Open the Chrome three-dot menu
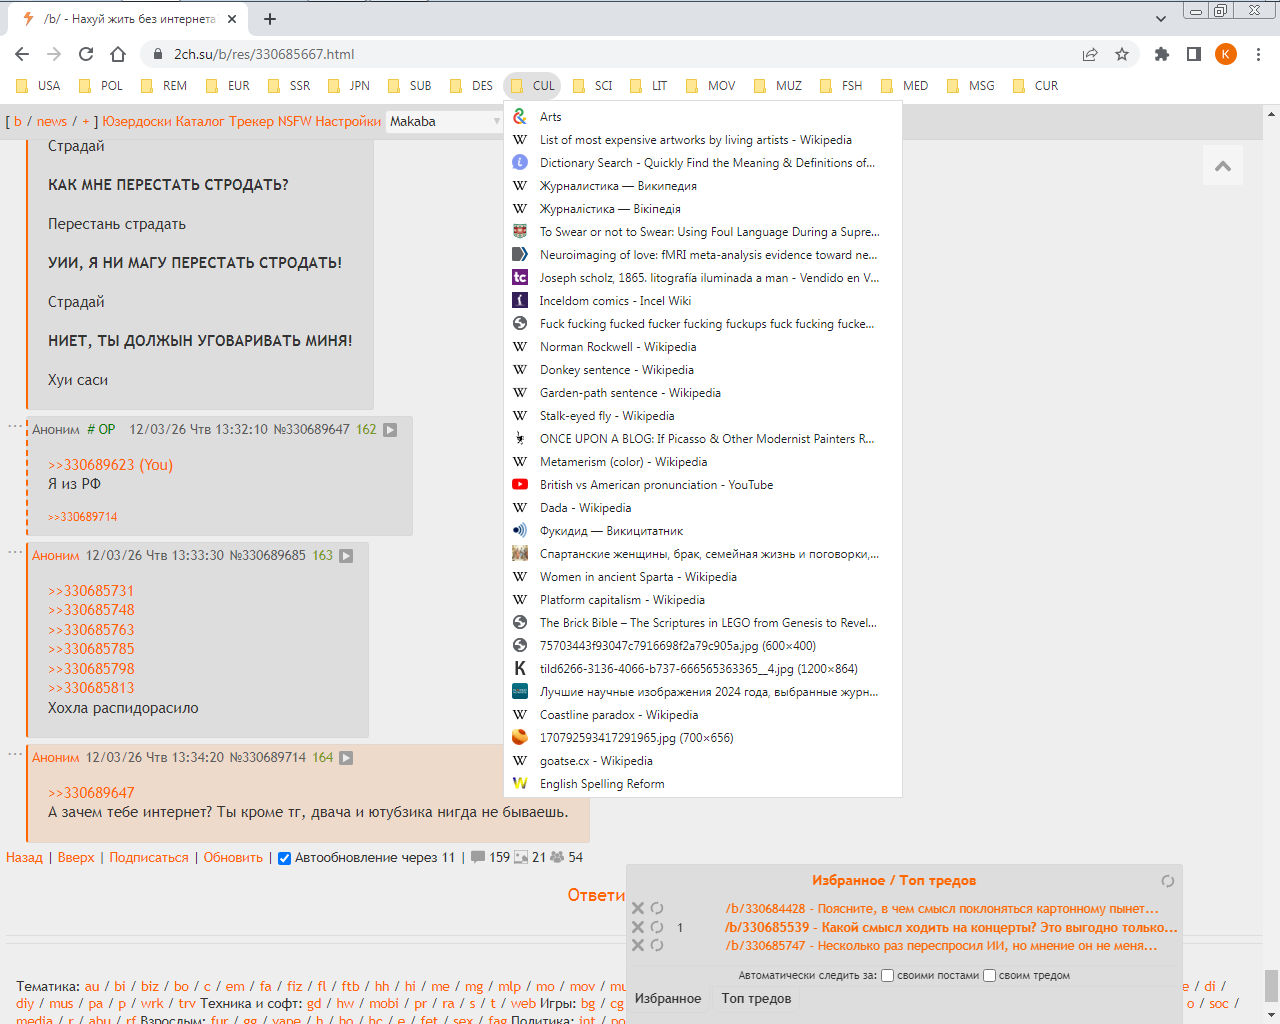The height and width of the screenshot is (1024, 1280). [1258, 54]
